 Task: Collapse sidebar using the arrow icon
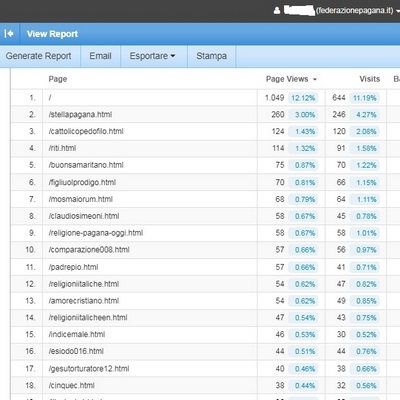coord(9,34)
